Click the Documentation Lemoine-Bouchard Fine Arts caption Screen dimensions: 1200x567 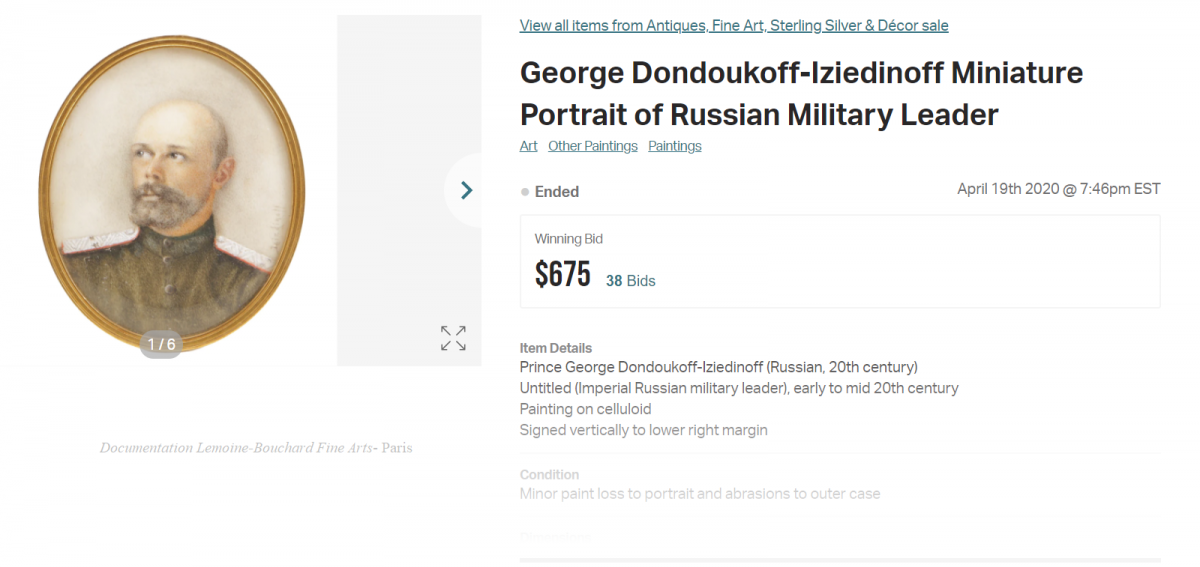click(256, 448)
